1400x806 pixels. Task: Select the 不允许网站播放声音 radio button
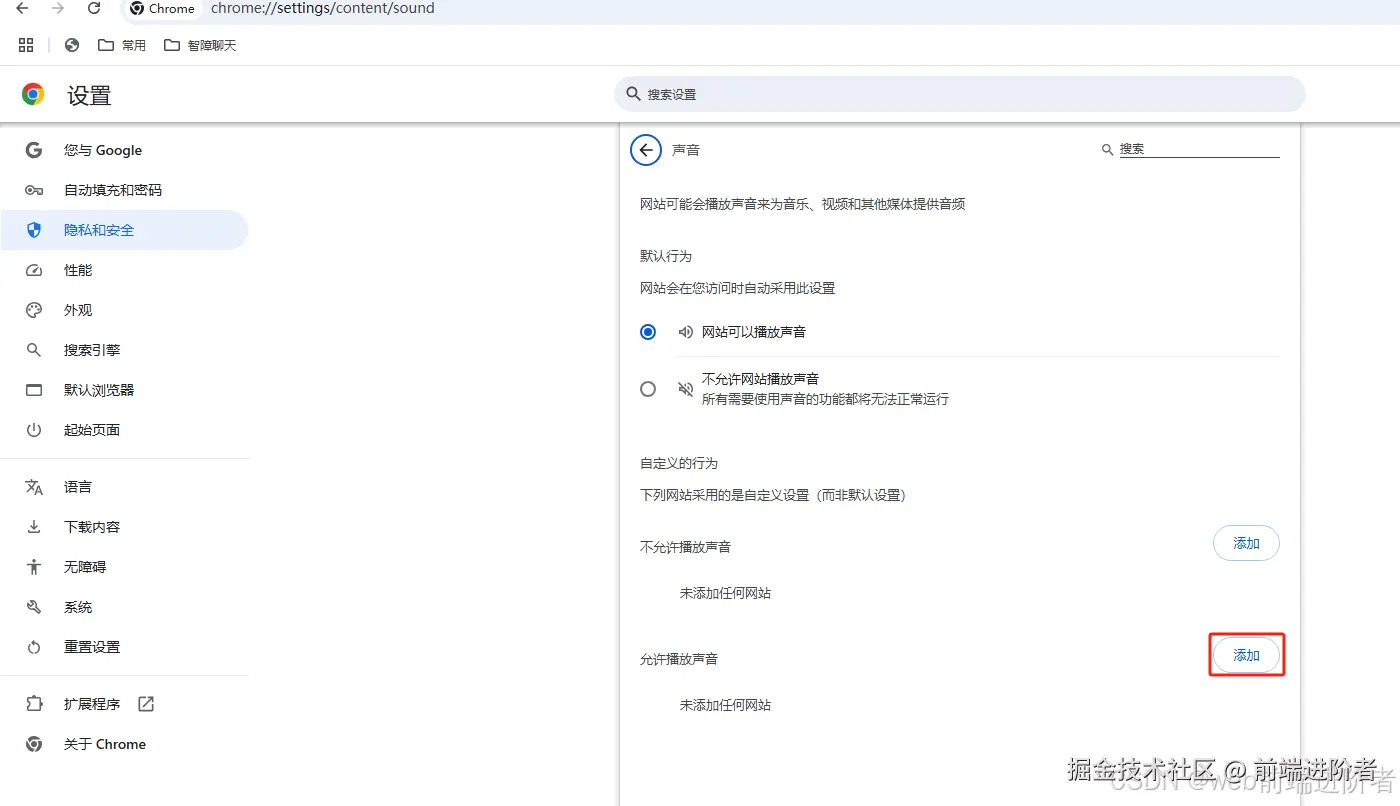648,389
